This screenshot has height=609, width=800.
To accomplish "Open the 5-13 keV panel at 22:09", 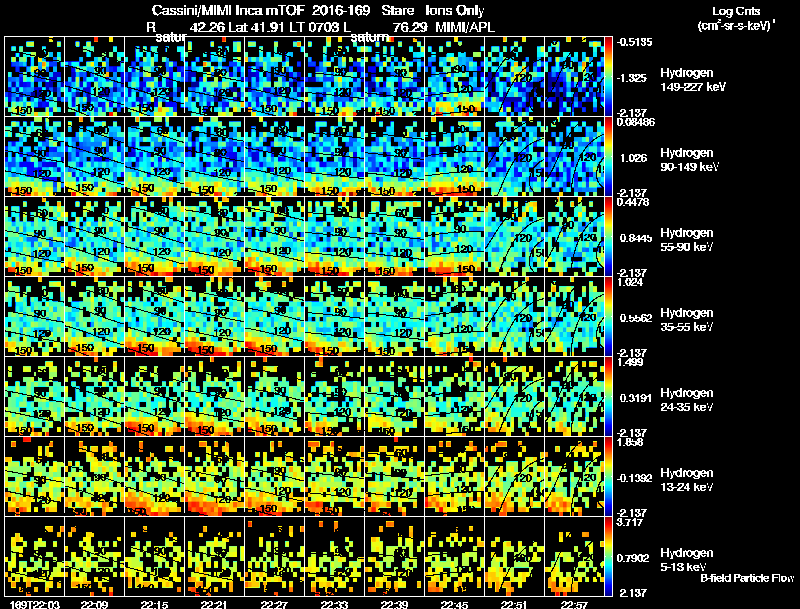I will 94,557.
